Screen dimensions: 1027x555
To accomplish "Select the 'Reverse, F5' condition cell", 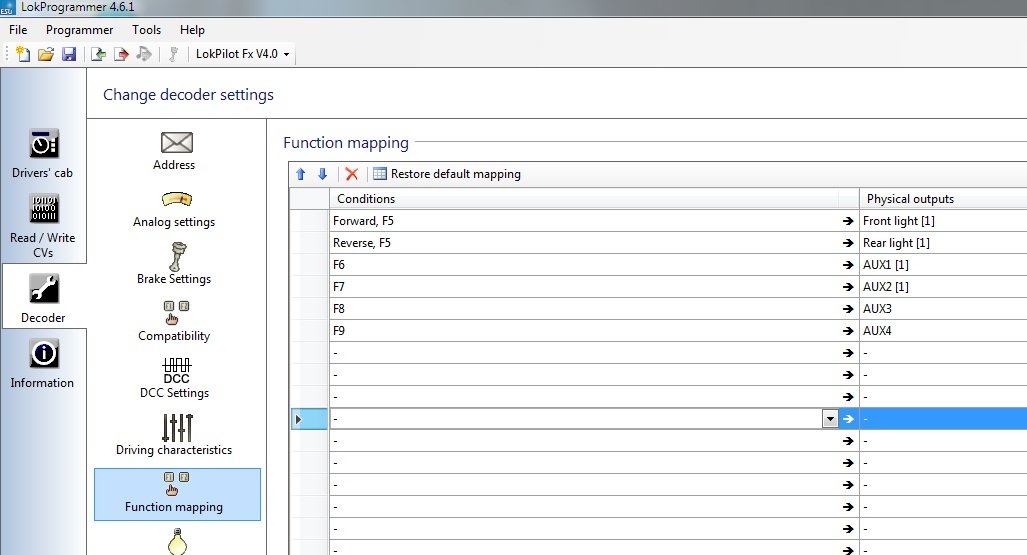I will 584,243.
